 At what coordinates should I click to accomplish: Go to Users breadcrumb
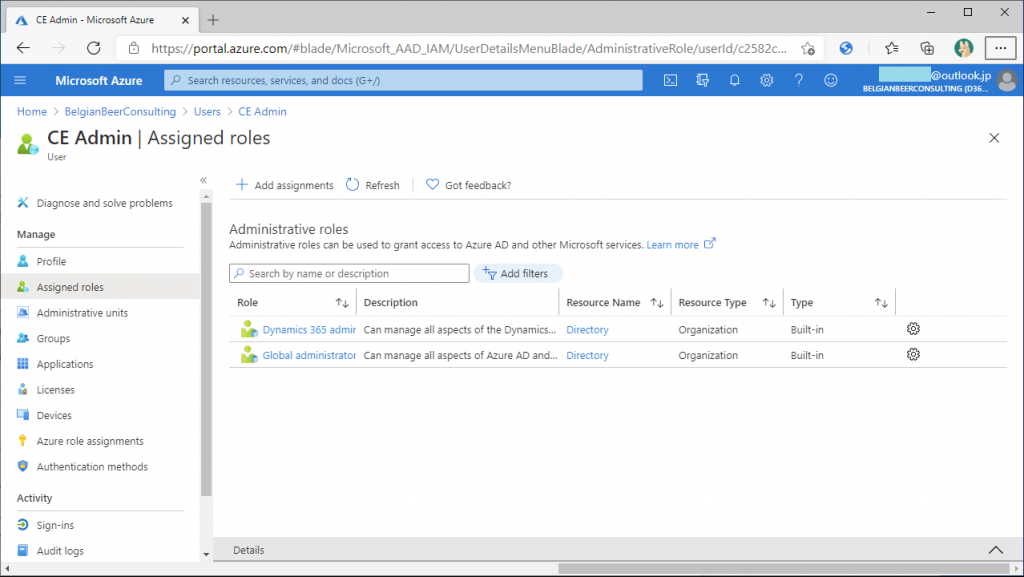click(x=207, y=112)
